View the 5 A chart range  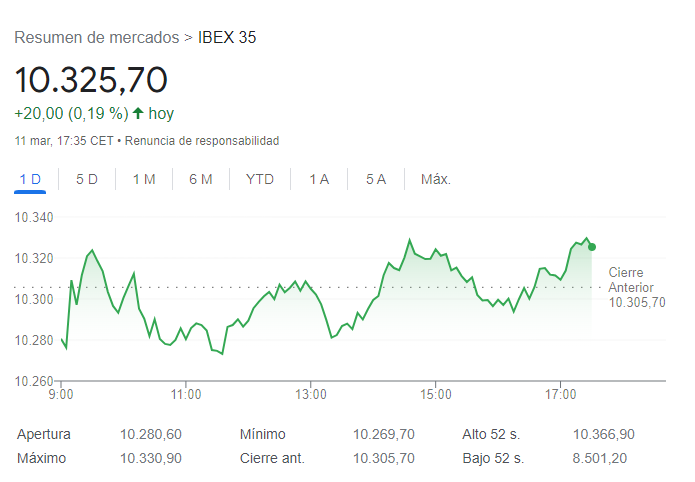[x=376, y=179]
